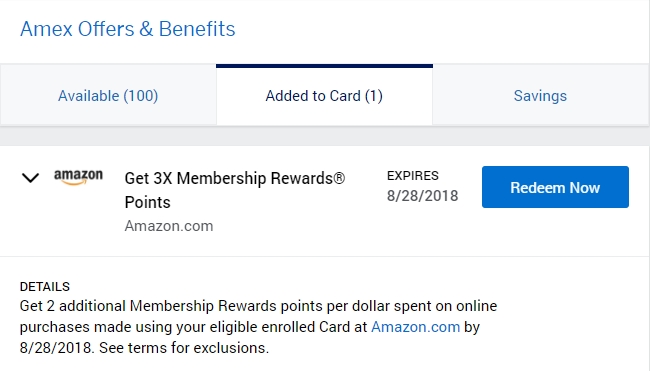Click the word Points in the offer title

[148, 202]
